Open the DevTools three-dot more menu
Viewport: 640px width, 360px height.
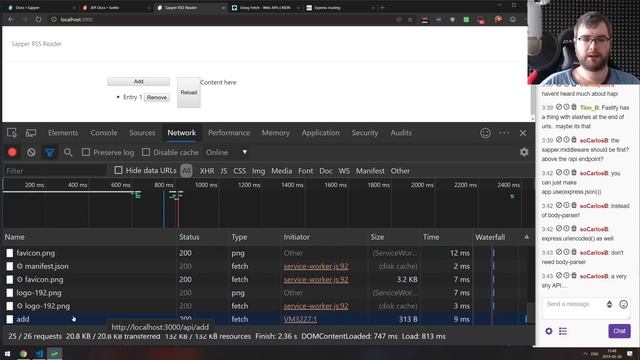coord(504,133)
